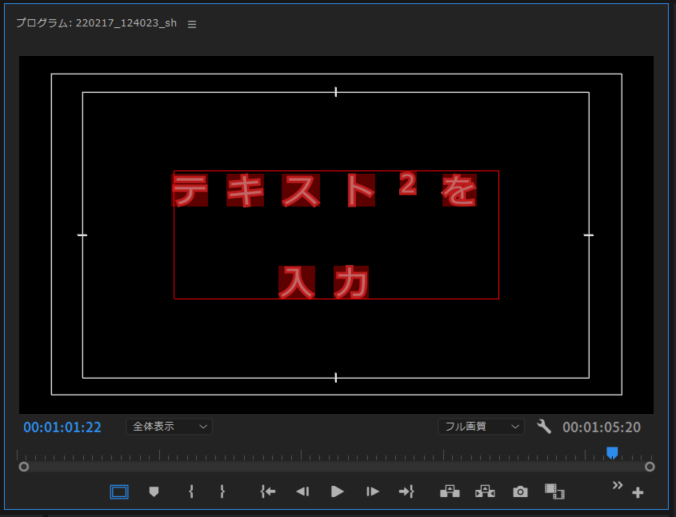This screenshot has height=517, width=676.
Task: Open the wrench settings menu
Action: tap(544, 427)
